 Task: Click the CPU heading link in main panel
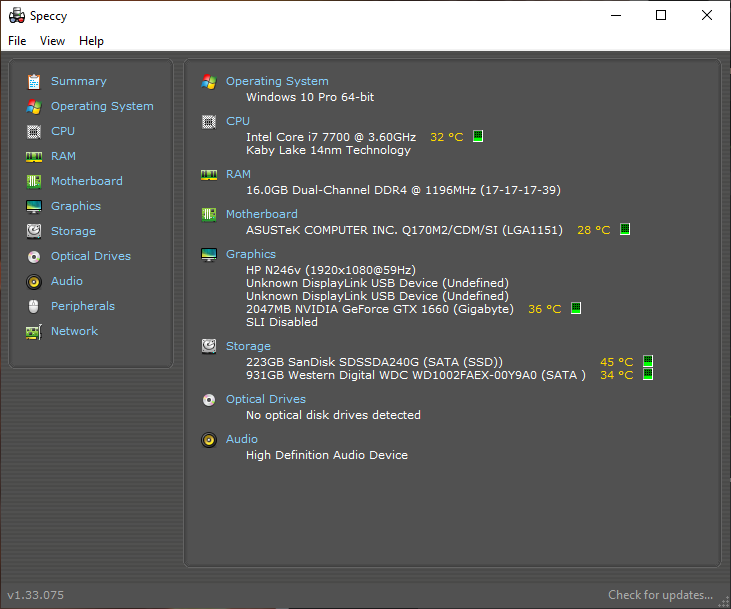(238, 121)
